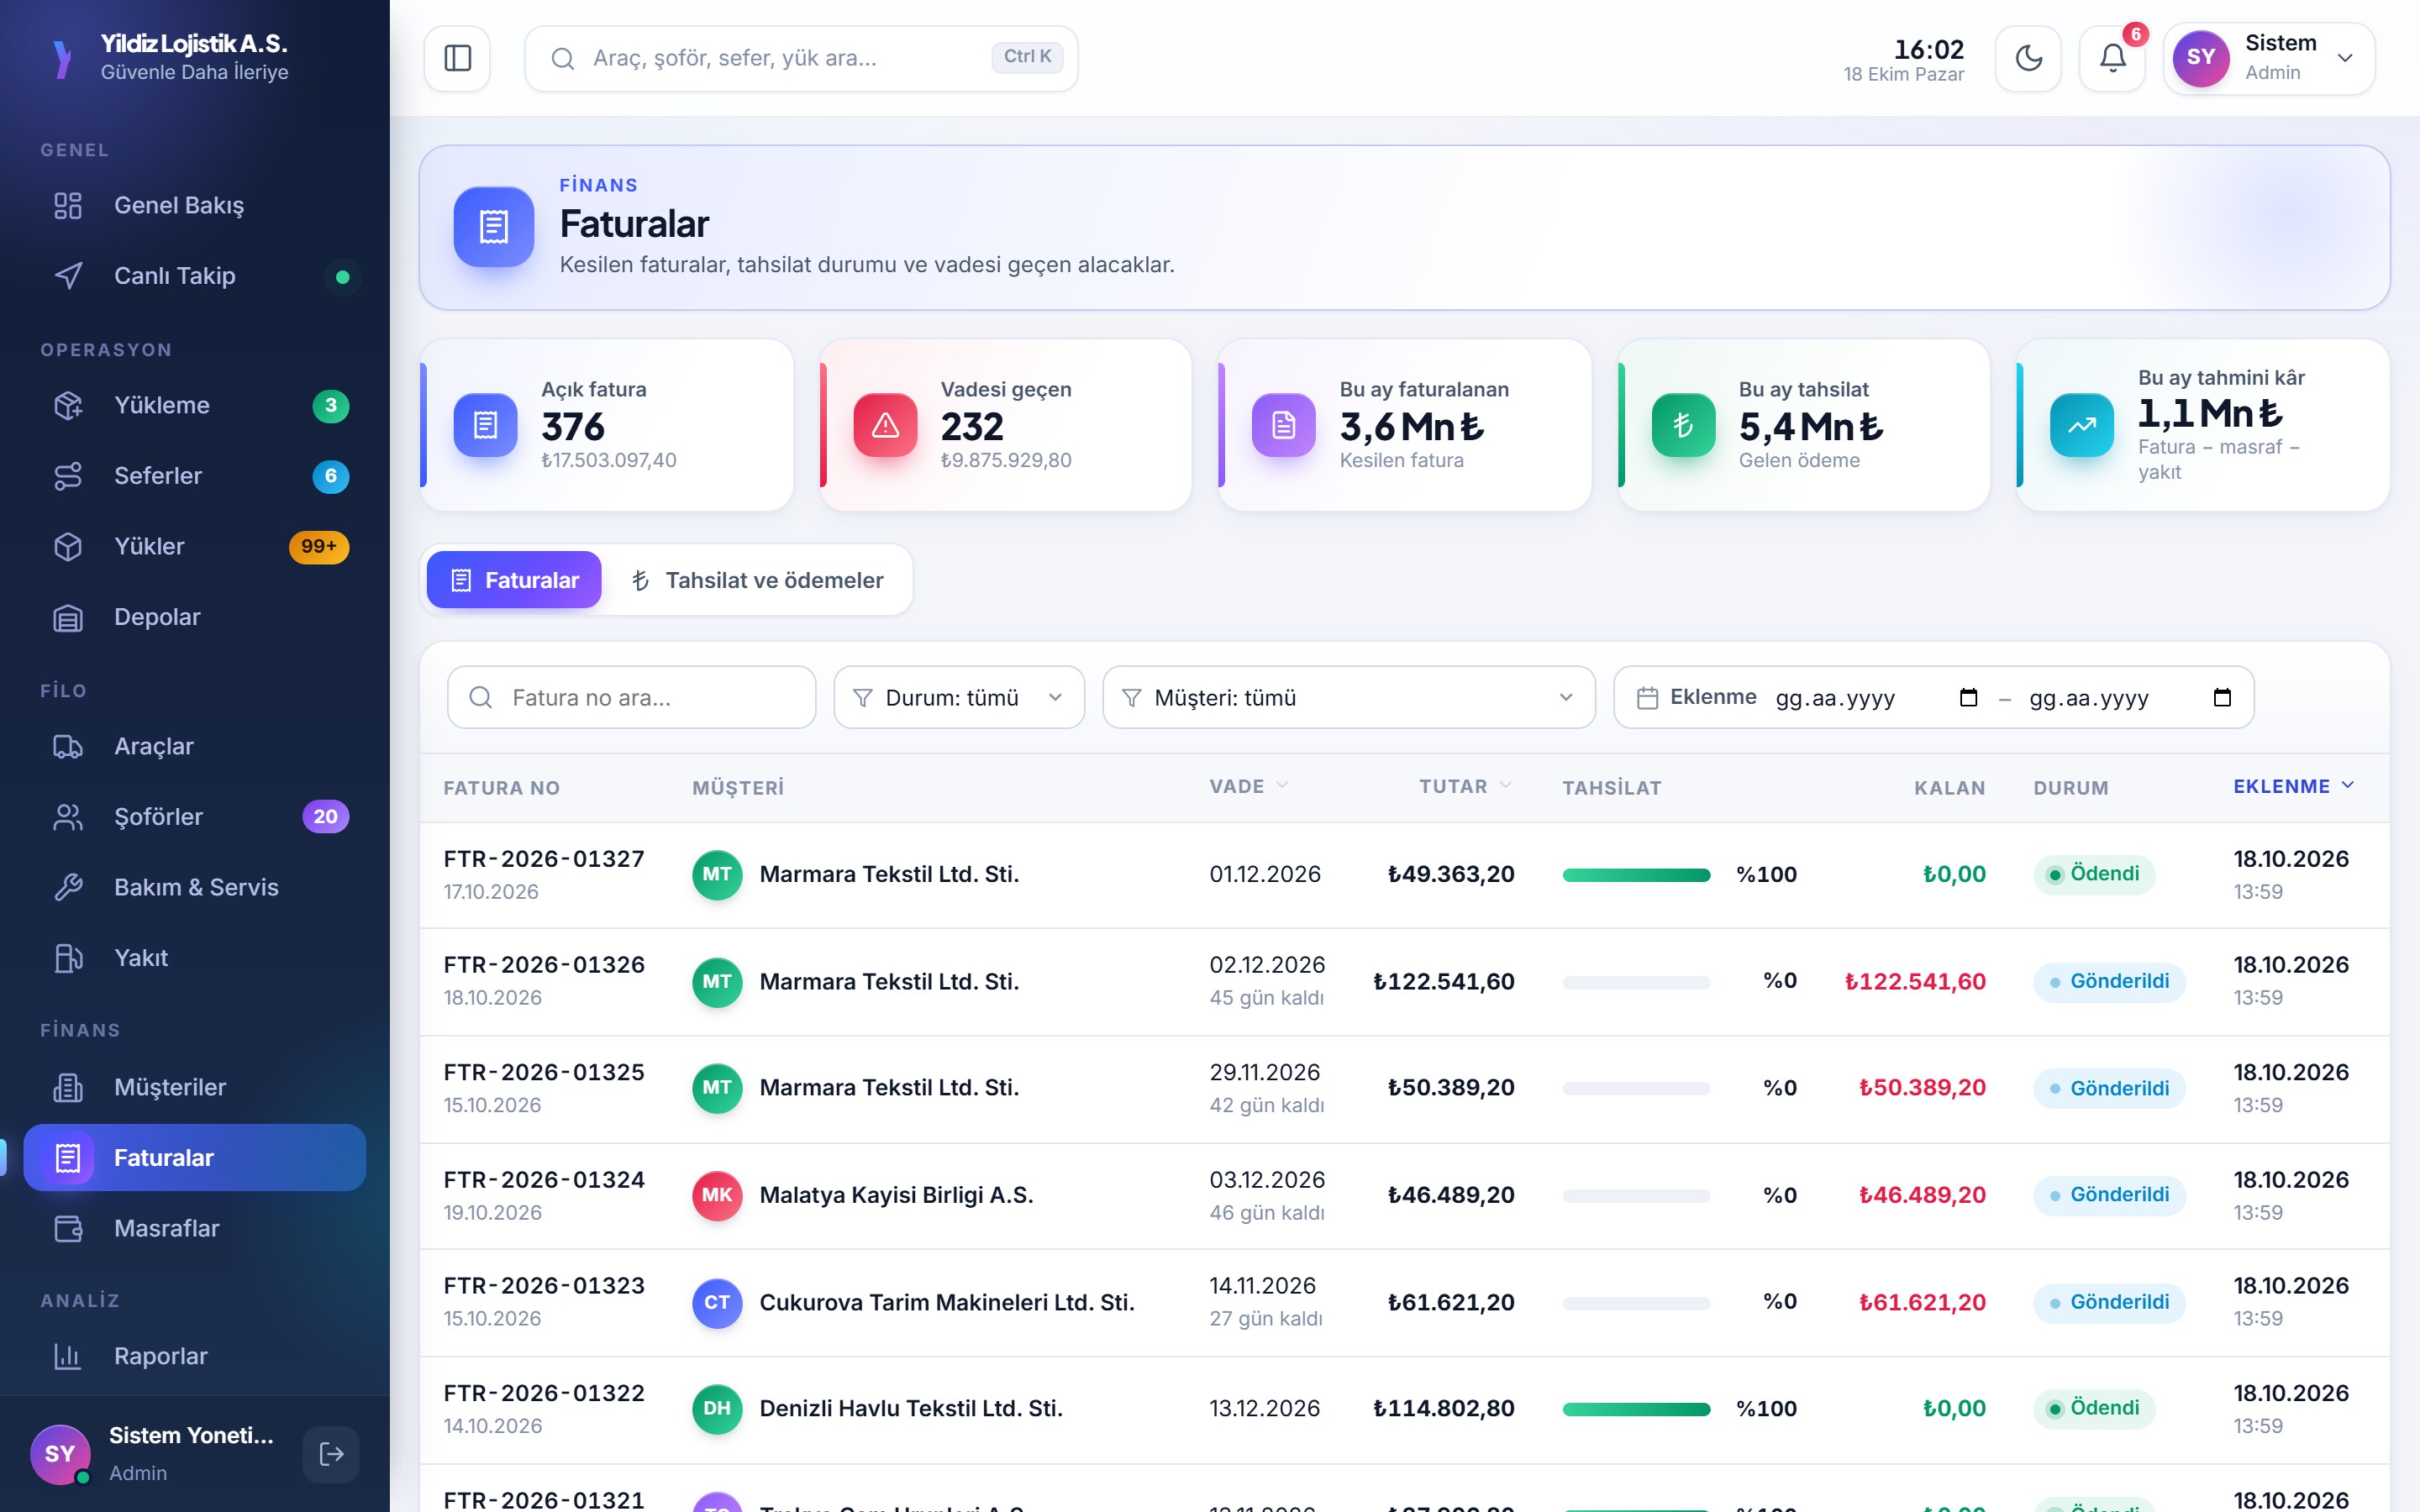Open Genel Bakış dashboard

(195, 206)
